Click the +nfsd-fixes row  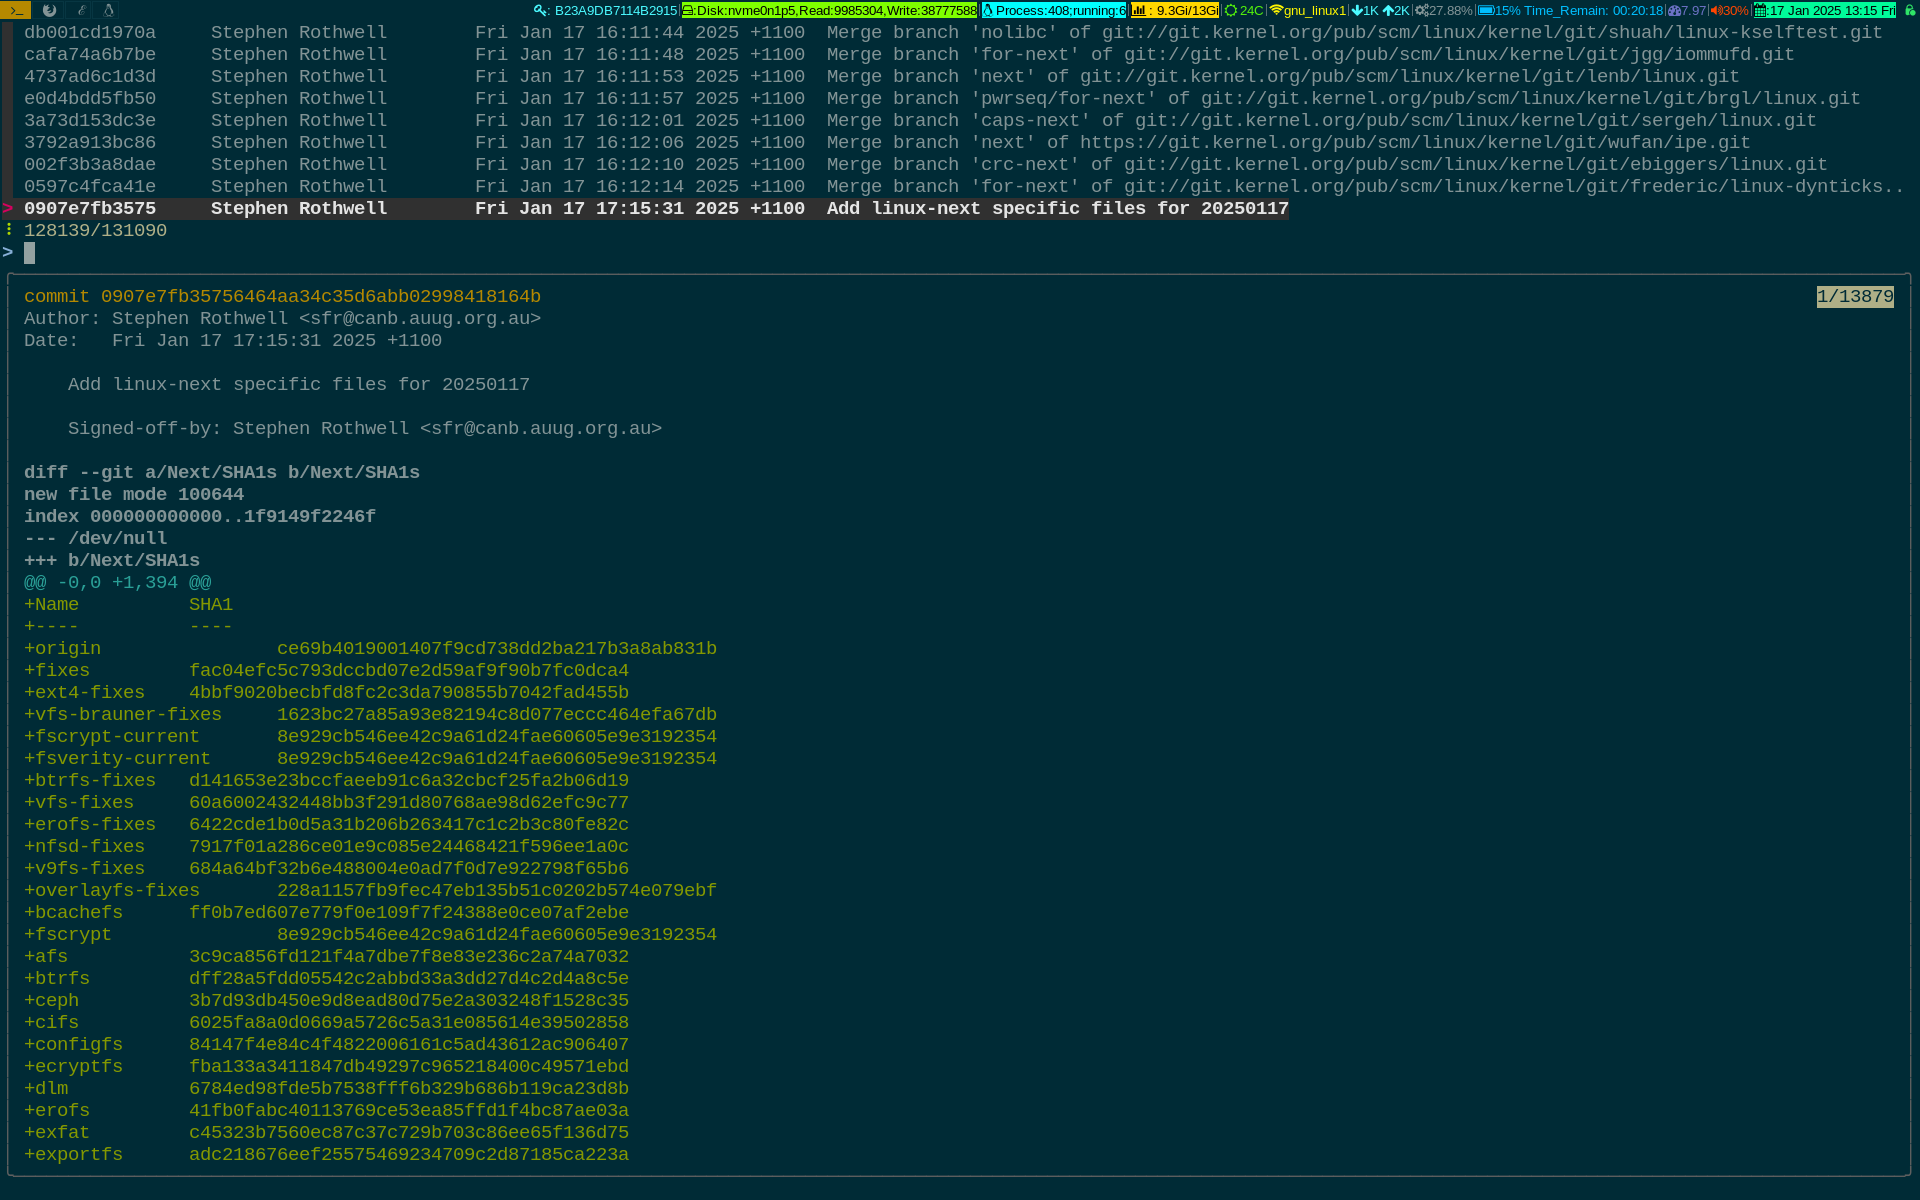[x=326, y=846]
